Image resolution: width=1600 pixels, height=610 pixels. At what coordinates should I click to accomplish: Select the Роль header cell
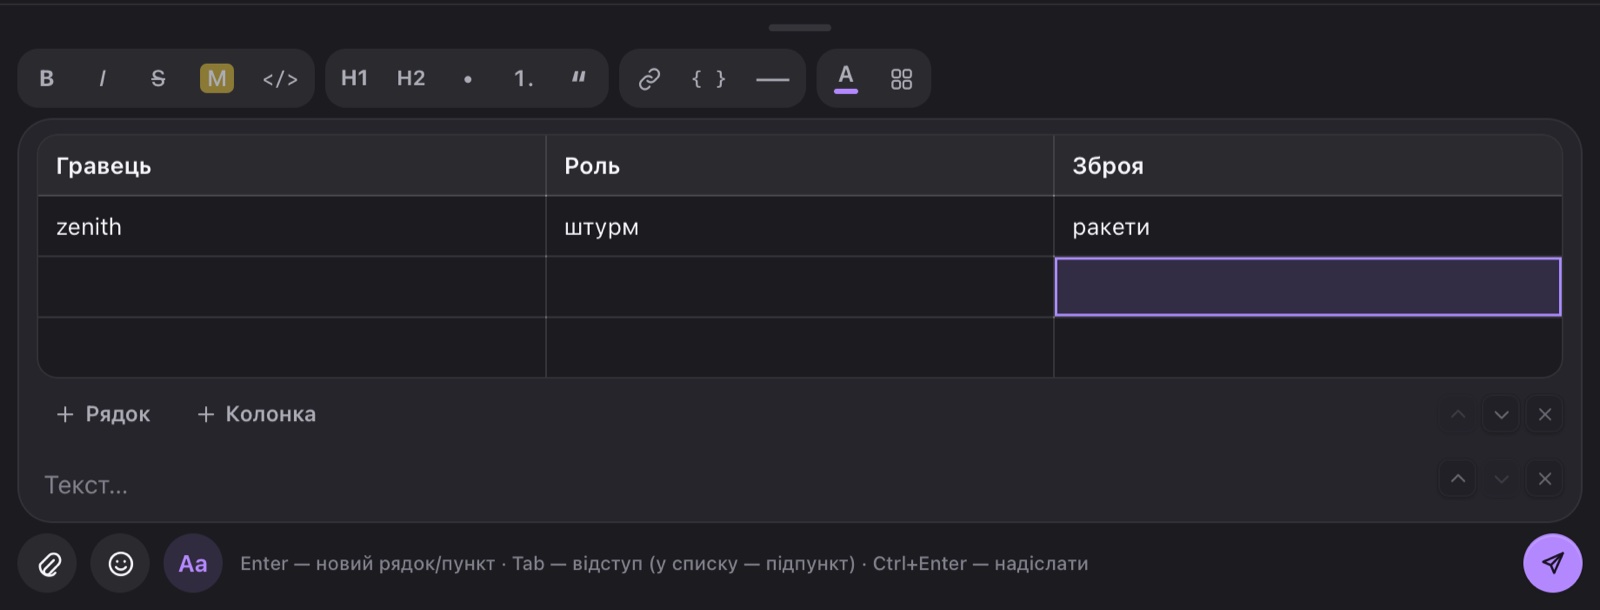[800, 166]
